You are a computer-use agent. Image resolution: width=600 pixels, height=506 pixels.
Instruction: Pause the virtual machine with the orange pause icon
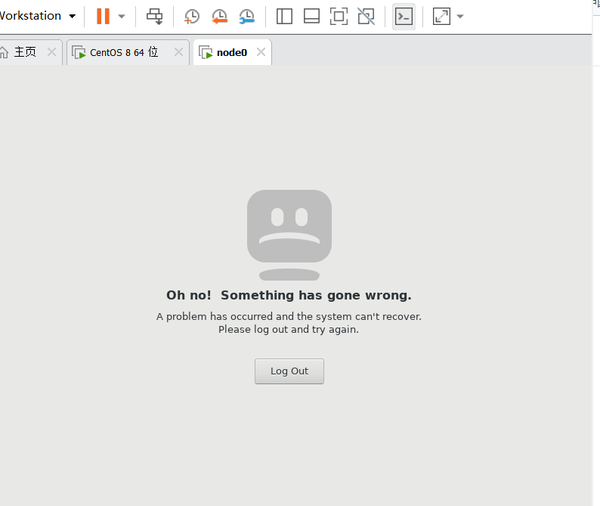(103, 16)
